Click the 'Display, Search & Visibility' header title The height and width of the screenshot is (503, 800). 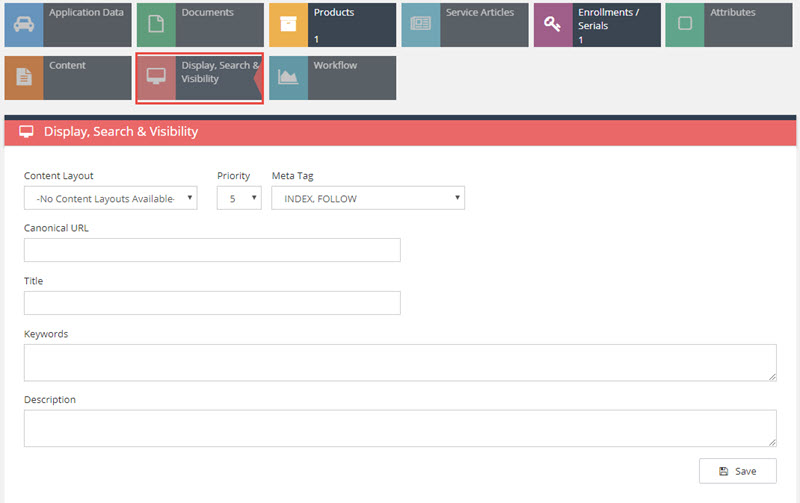(x=121, y=132)
